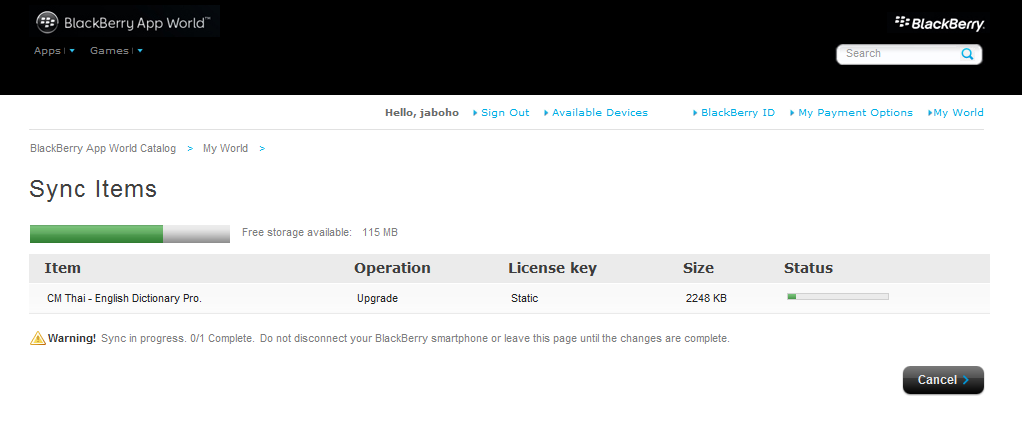Click the green free storage bar
The width and height of the screenshot is (1022, 425).
pyautogui.click(x=130, y=233)
